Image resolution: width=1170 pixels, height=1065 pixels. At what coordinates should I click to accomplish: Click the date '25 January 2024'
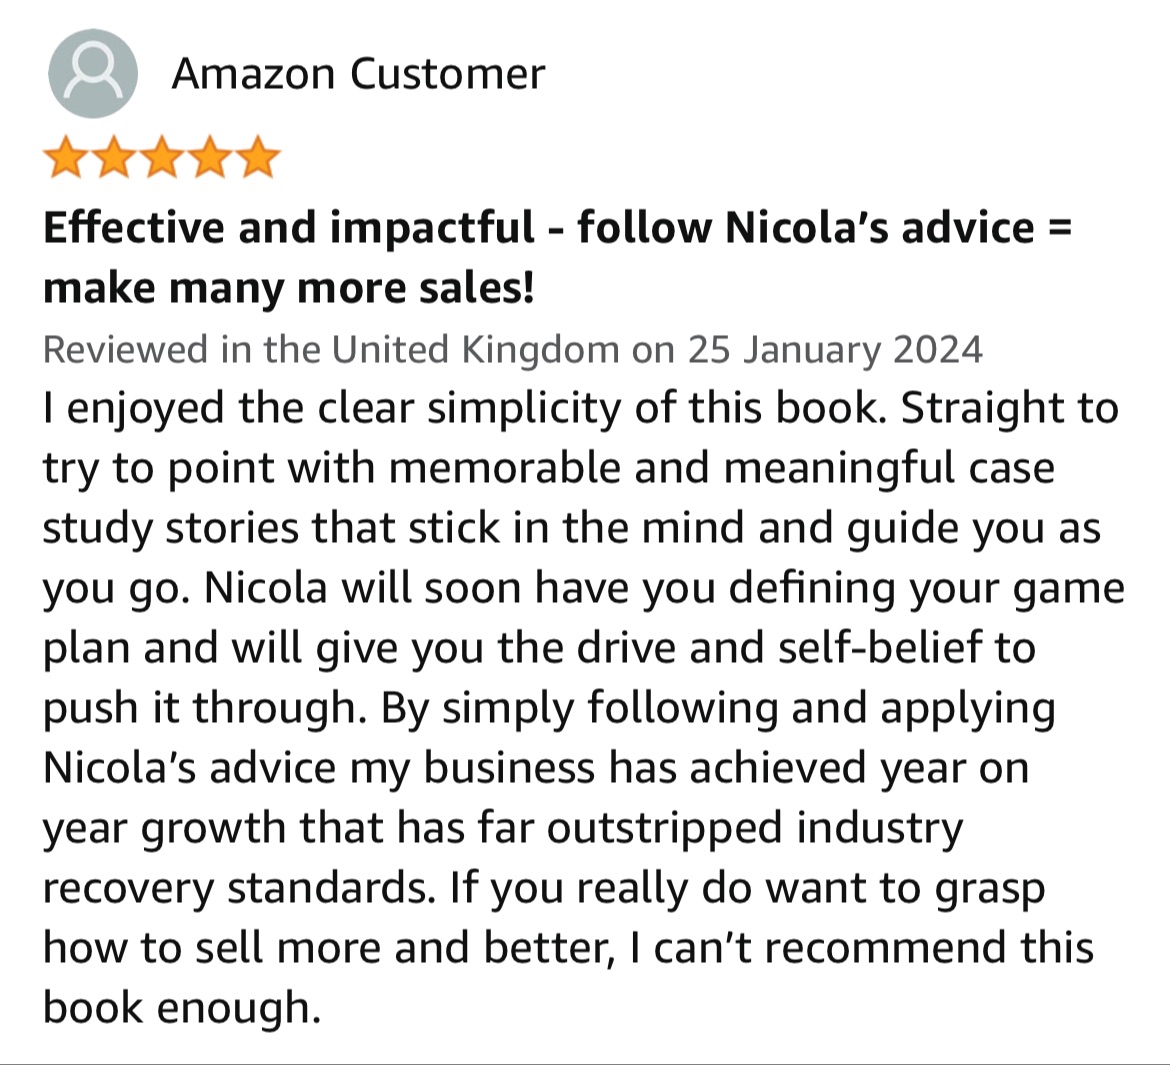(835, 349)
